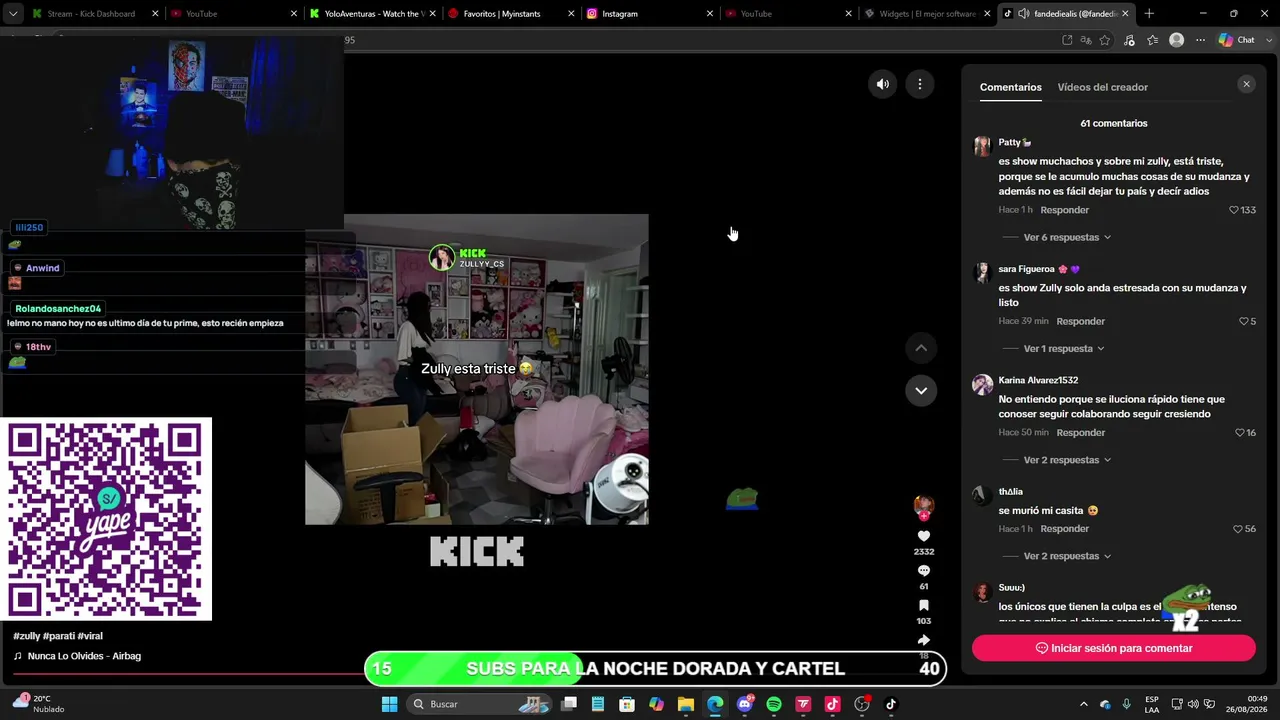Switch to the 'Stream - Kick Dashboard' tab
Viewport: 1280px width, 720px height.
96,14
